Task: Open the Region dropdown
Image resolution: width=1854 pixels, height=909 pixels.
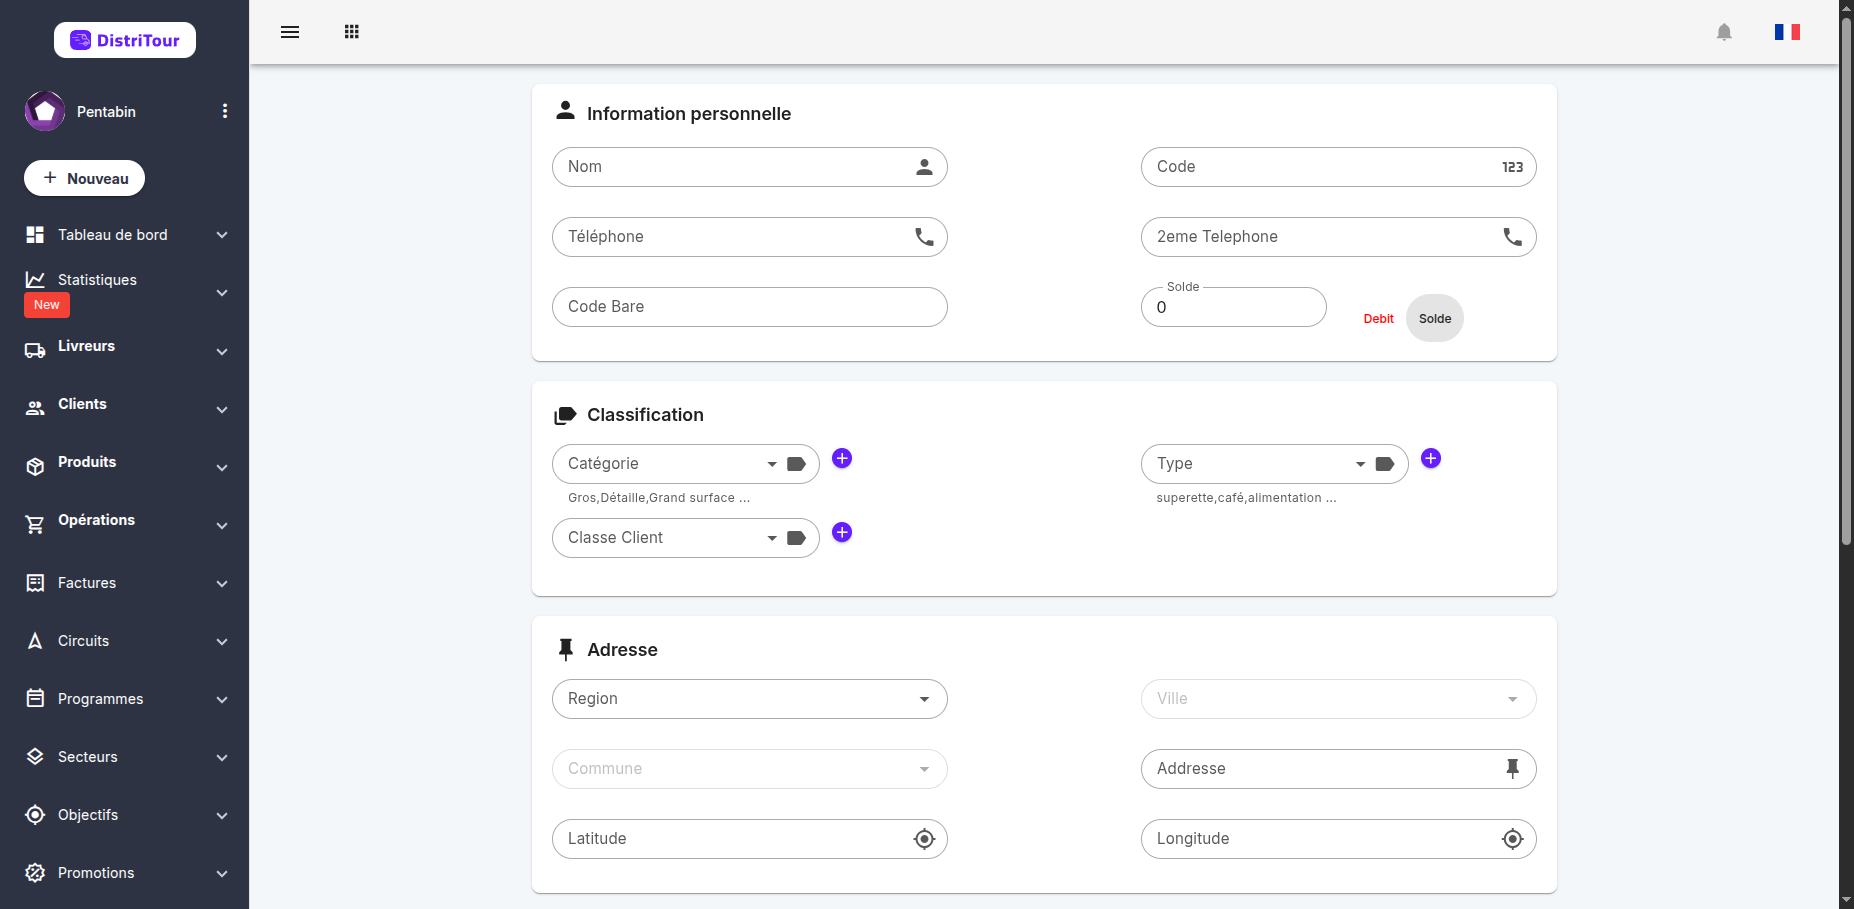Action: (x=750, y=699)
